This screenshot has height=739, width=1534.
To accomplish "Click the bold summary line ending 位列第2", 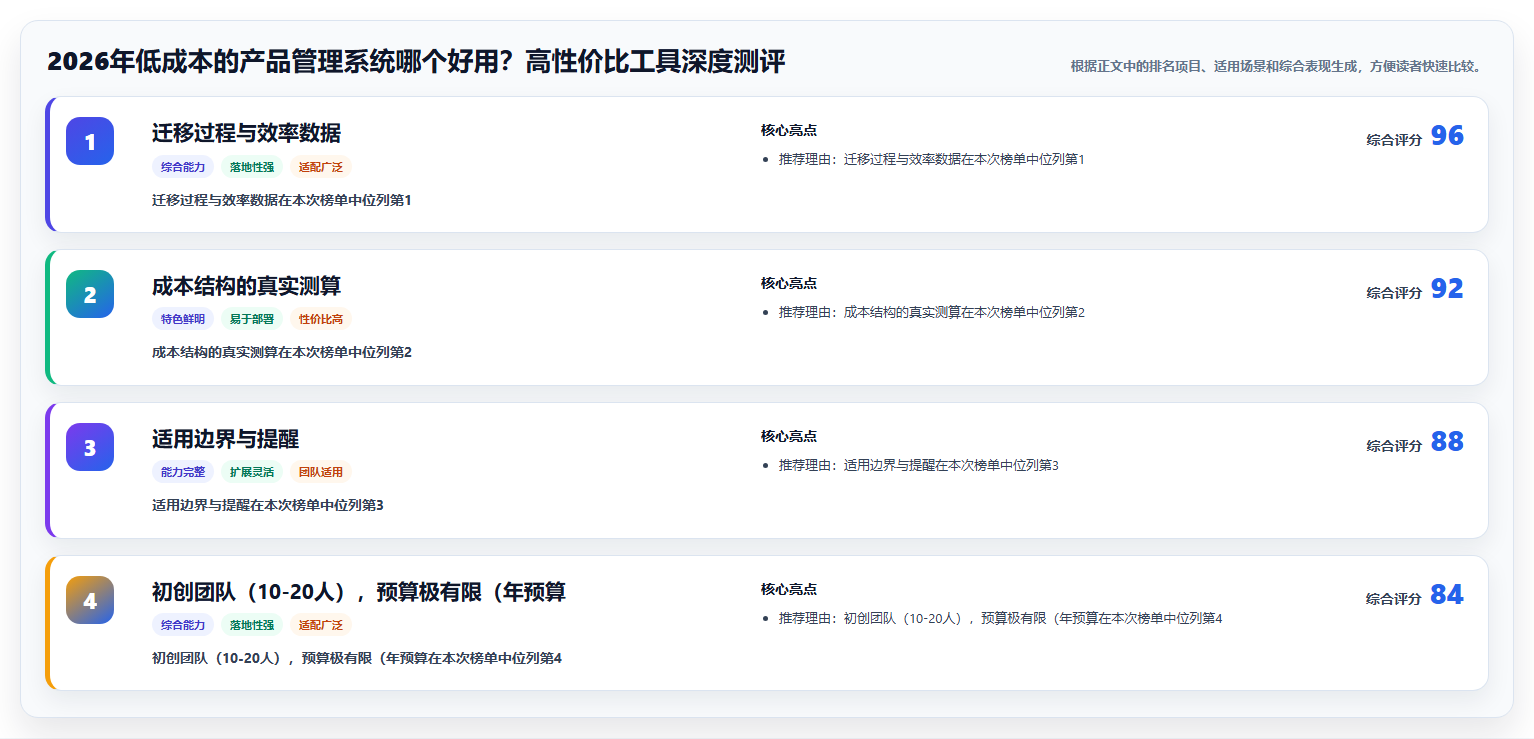I will click(282, 352).
